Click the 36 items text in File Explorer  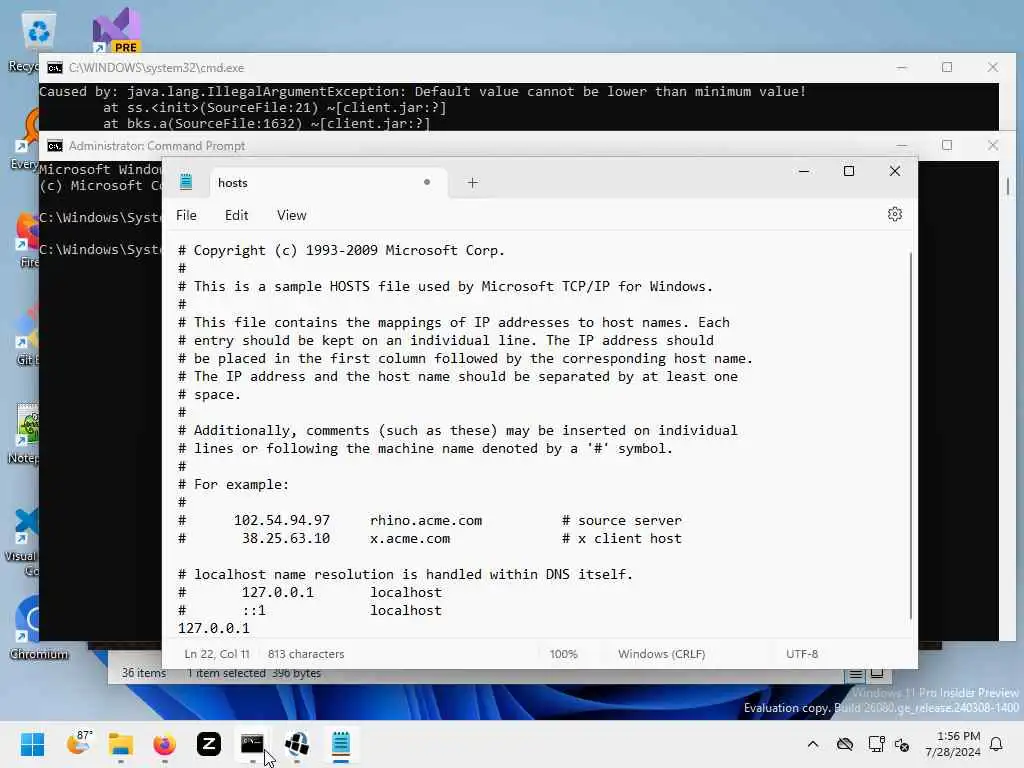(x=144, y=673)
